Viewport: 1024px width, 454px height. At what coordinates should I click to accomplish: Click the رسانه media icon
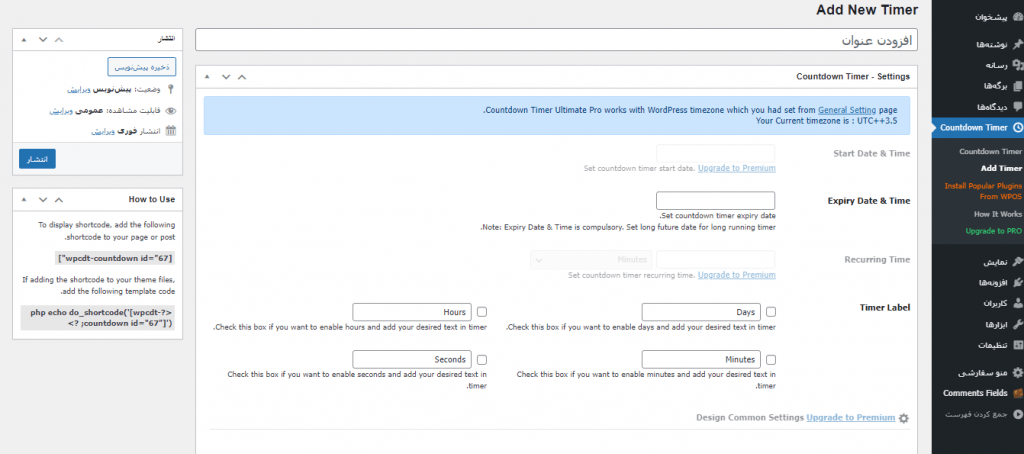click(x=1017, y=65)
